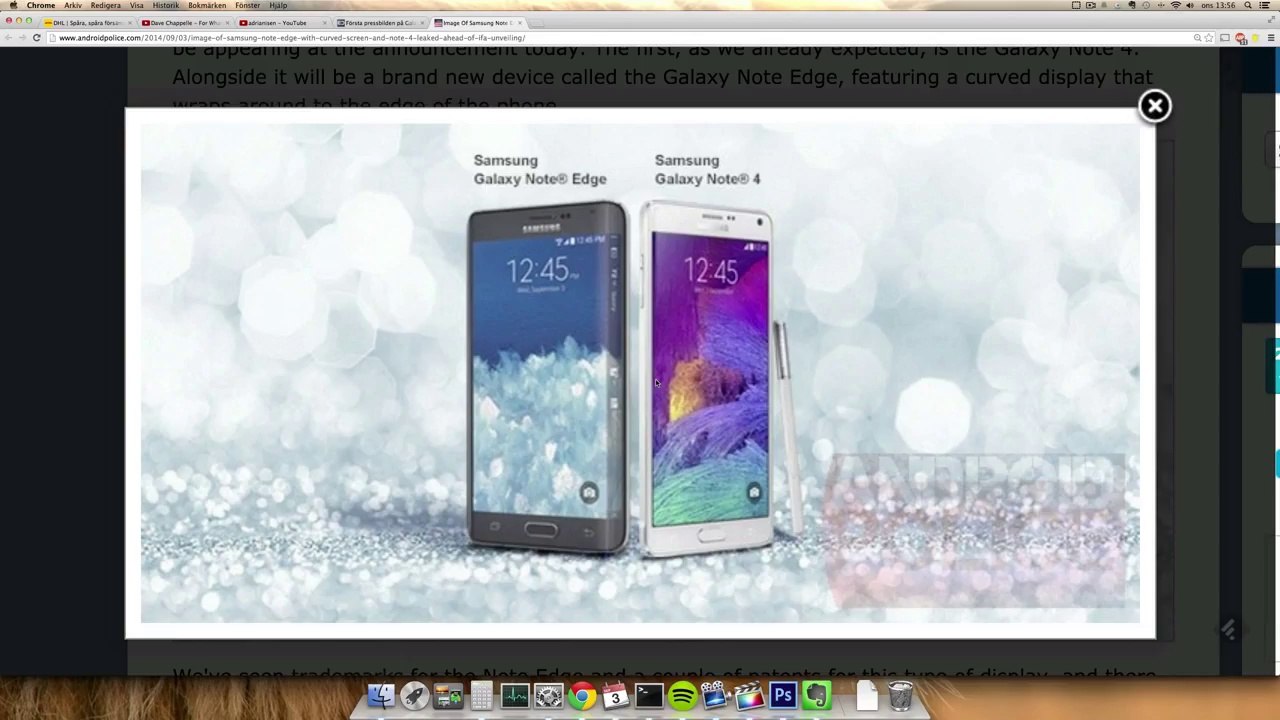Open the Chrome application menu
1280x720 pixels.
pos(41,6)
